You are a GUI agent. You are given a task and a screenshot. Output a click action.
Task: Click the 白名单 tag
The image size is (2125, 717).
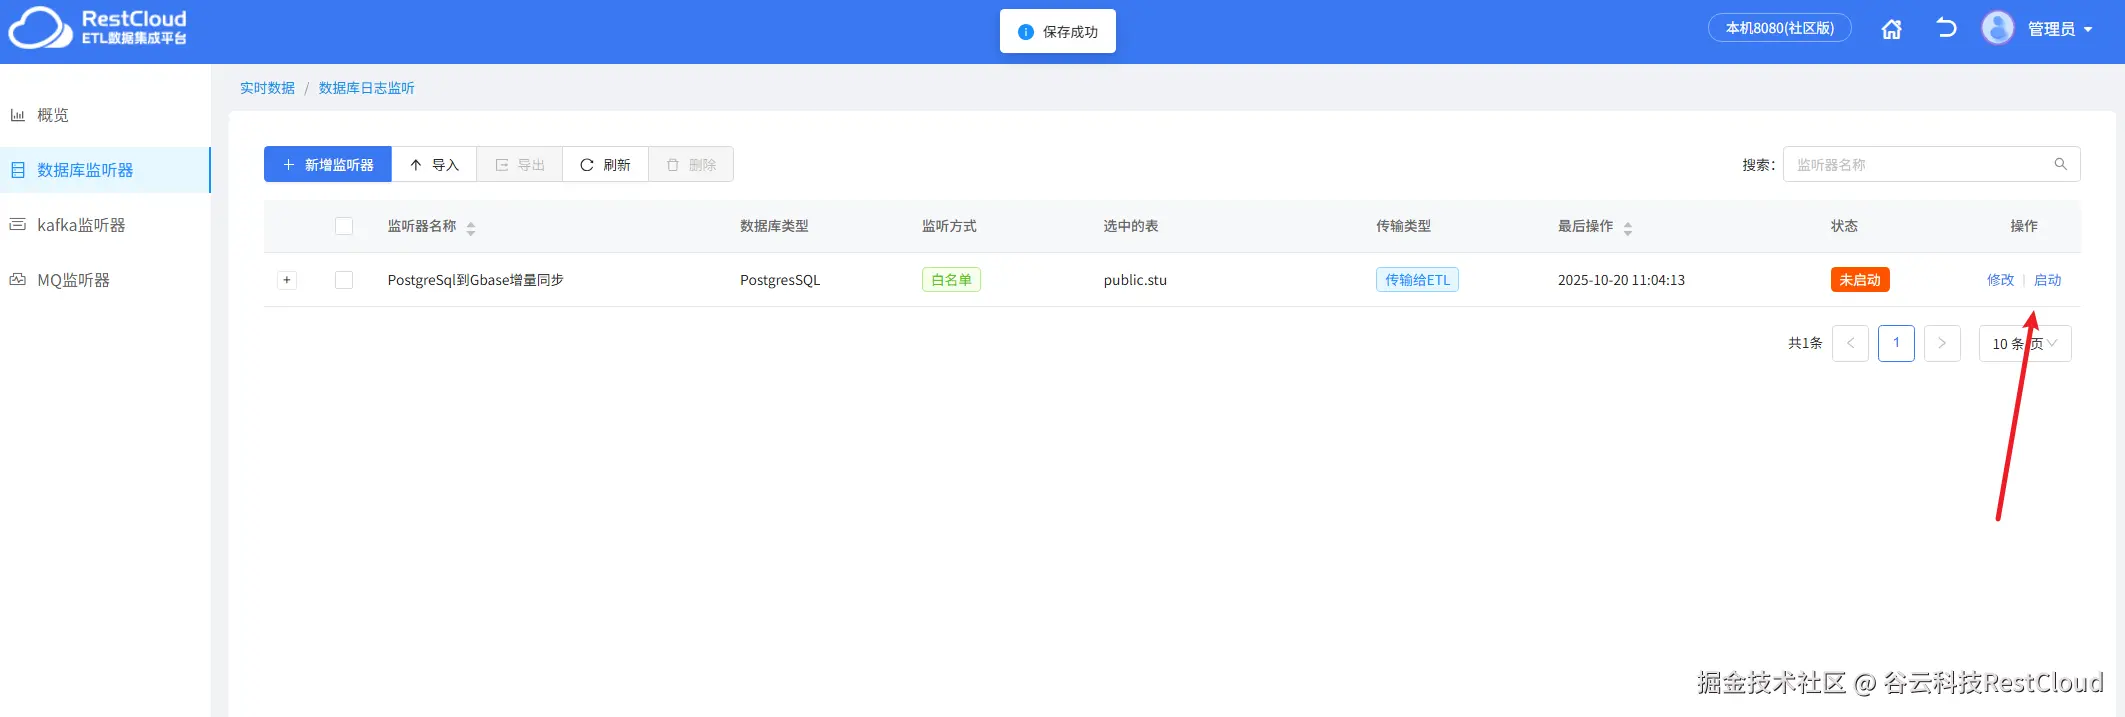pos(951,280)
